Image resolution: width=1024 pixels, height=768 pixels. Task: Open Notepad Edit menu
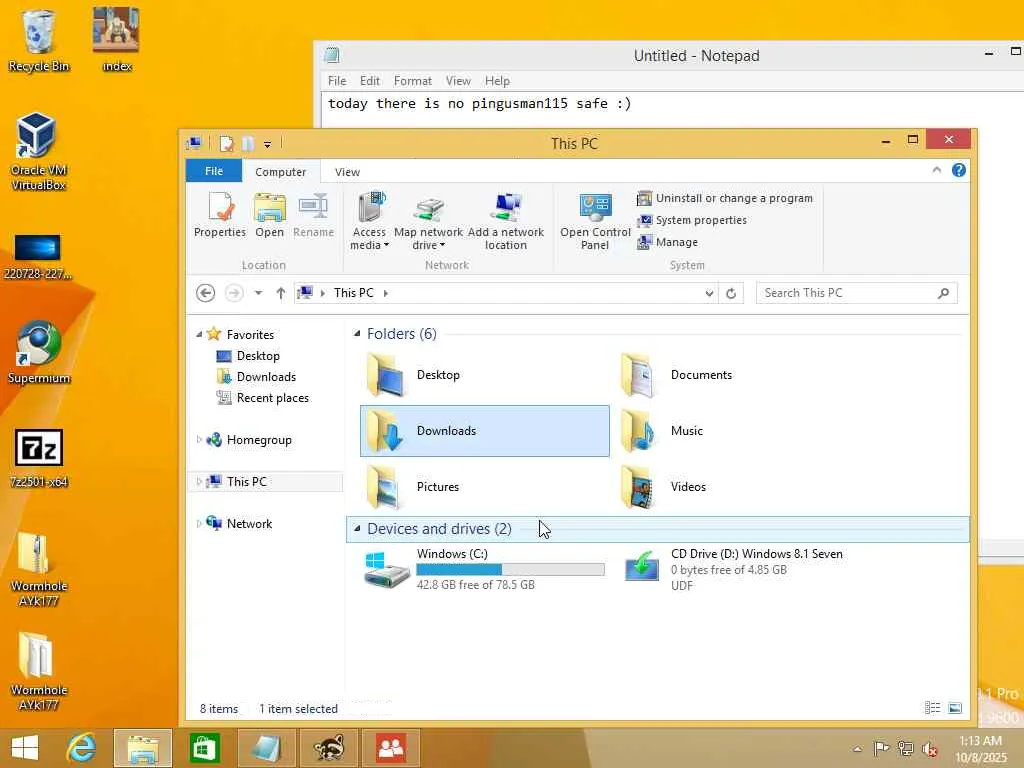(x=370, y=81)
